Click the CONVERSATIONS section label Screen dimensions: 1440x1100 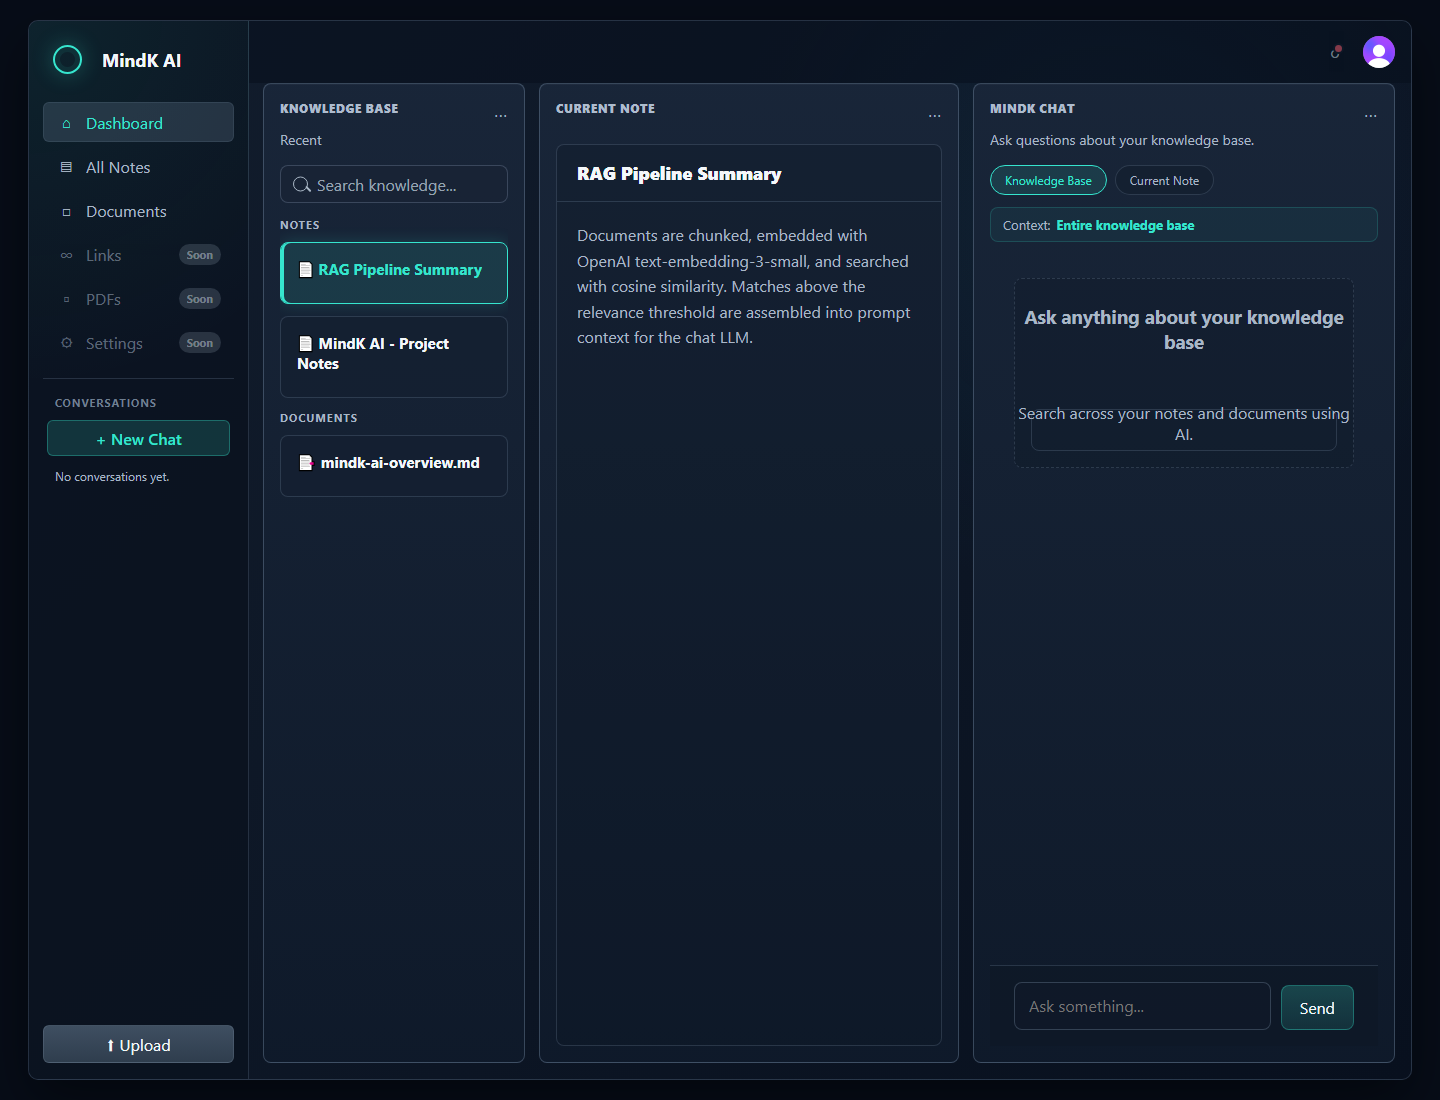(x=106, y=403)
